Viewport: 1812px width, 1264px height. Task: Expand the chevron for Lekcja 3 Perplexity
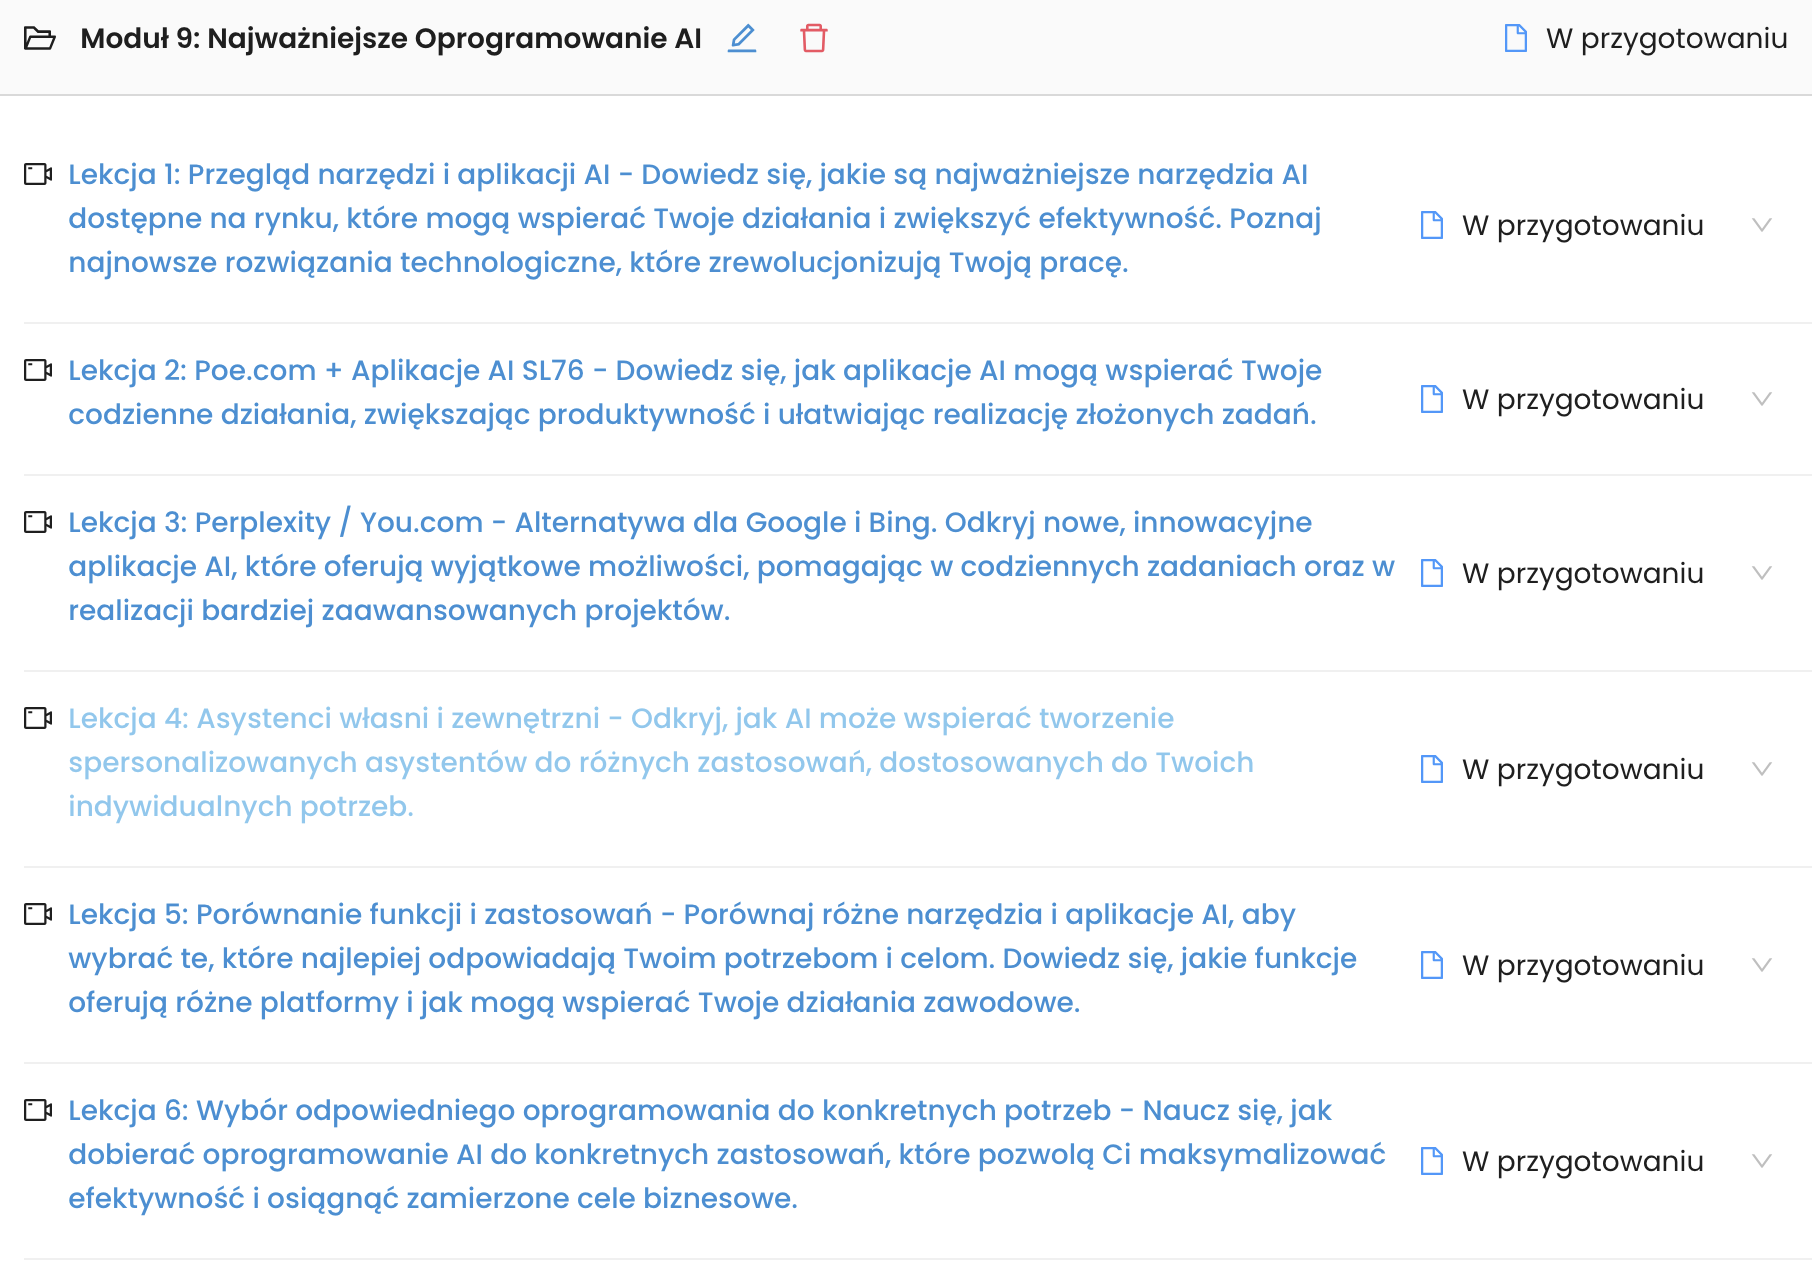tap(1762, 573)
